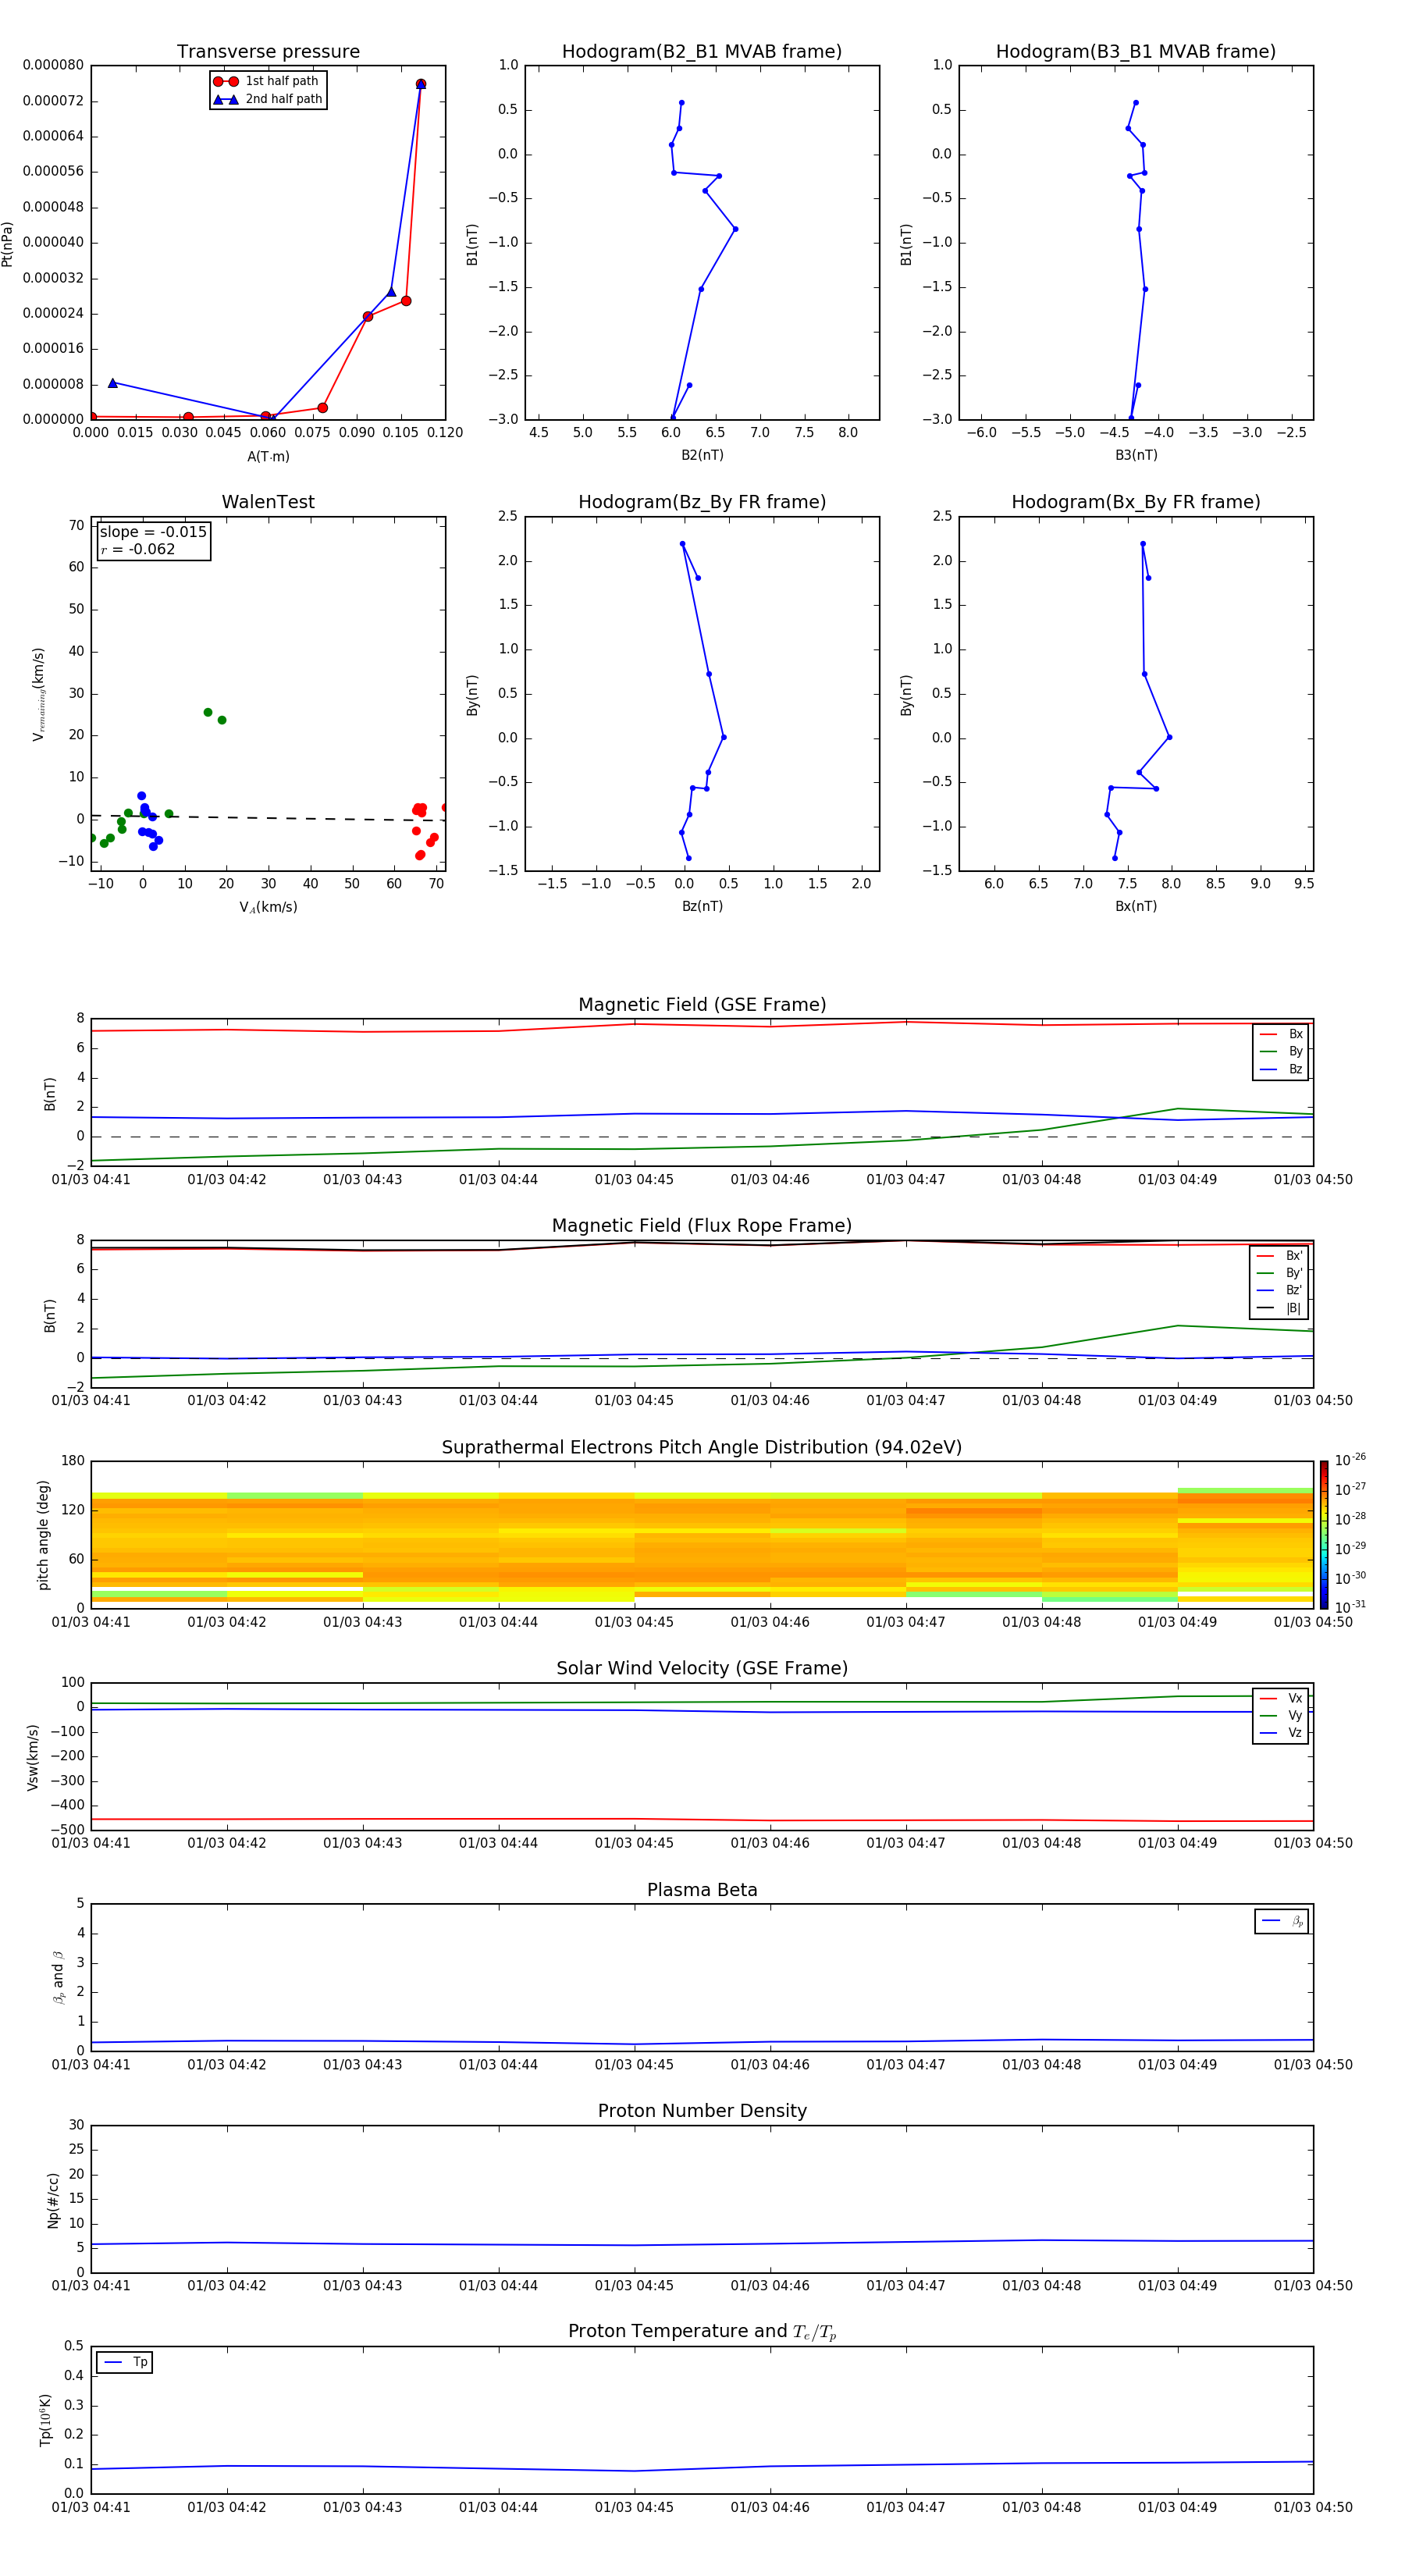Click the Vx legend entry in velocity plot

[1281, 1698]
